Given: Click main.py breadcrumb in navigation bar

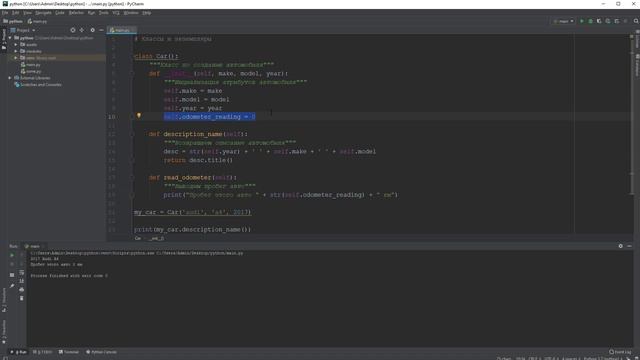Looking at the screenshot, I should [x=38, y=21].
